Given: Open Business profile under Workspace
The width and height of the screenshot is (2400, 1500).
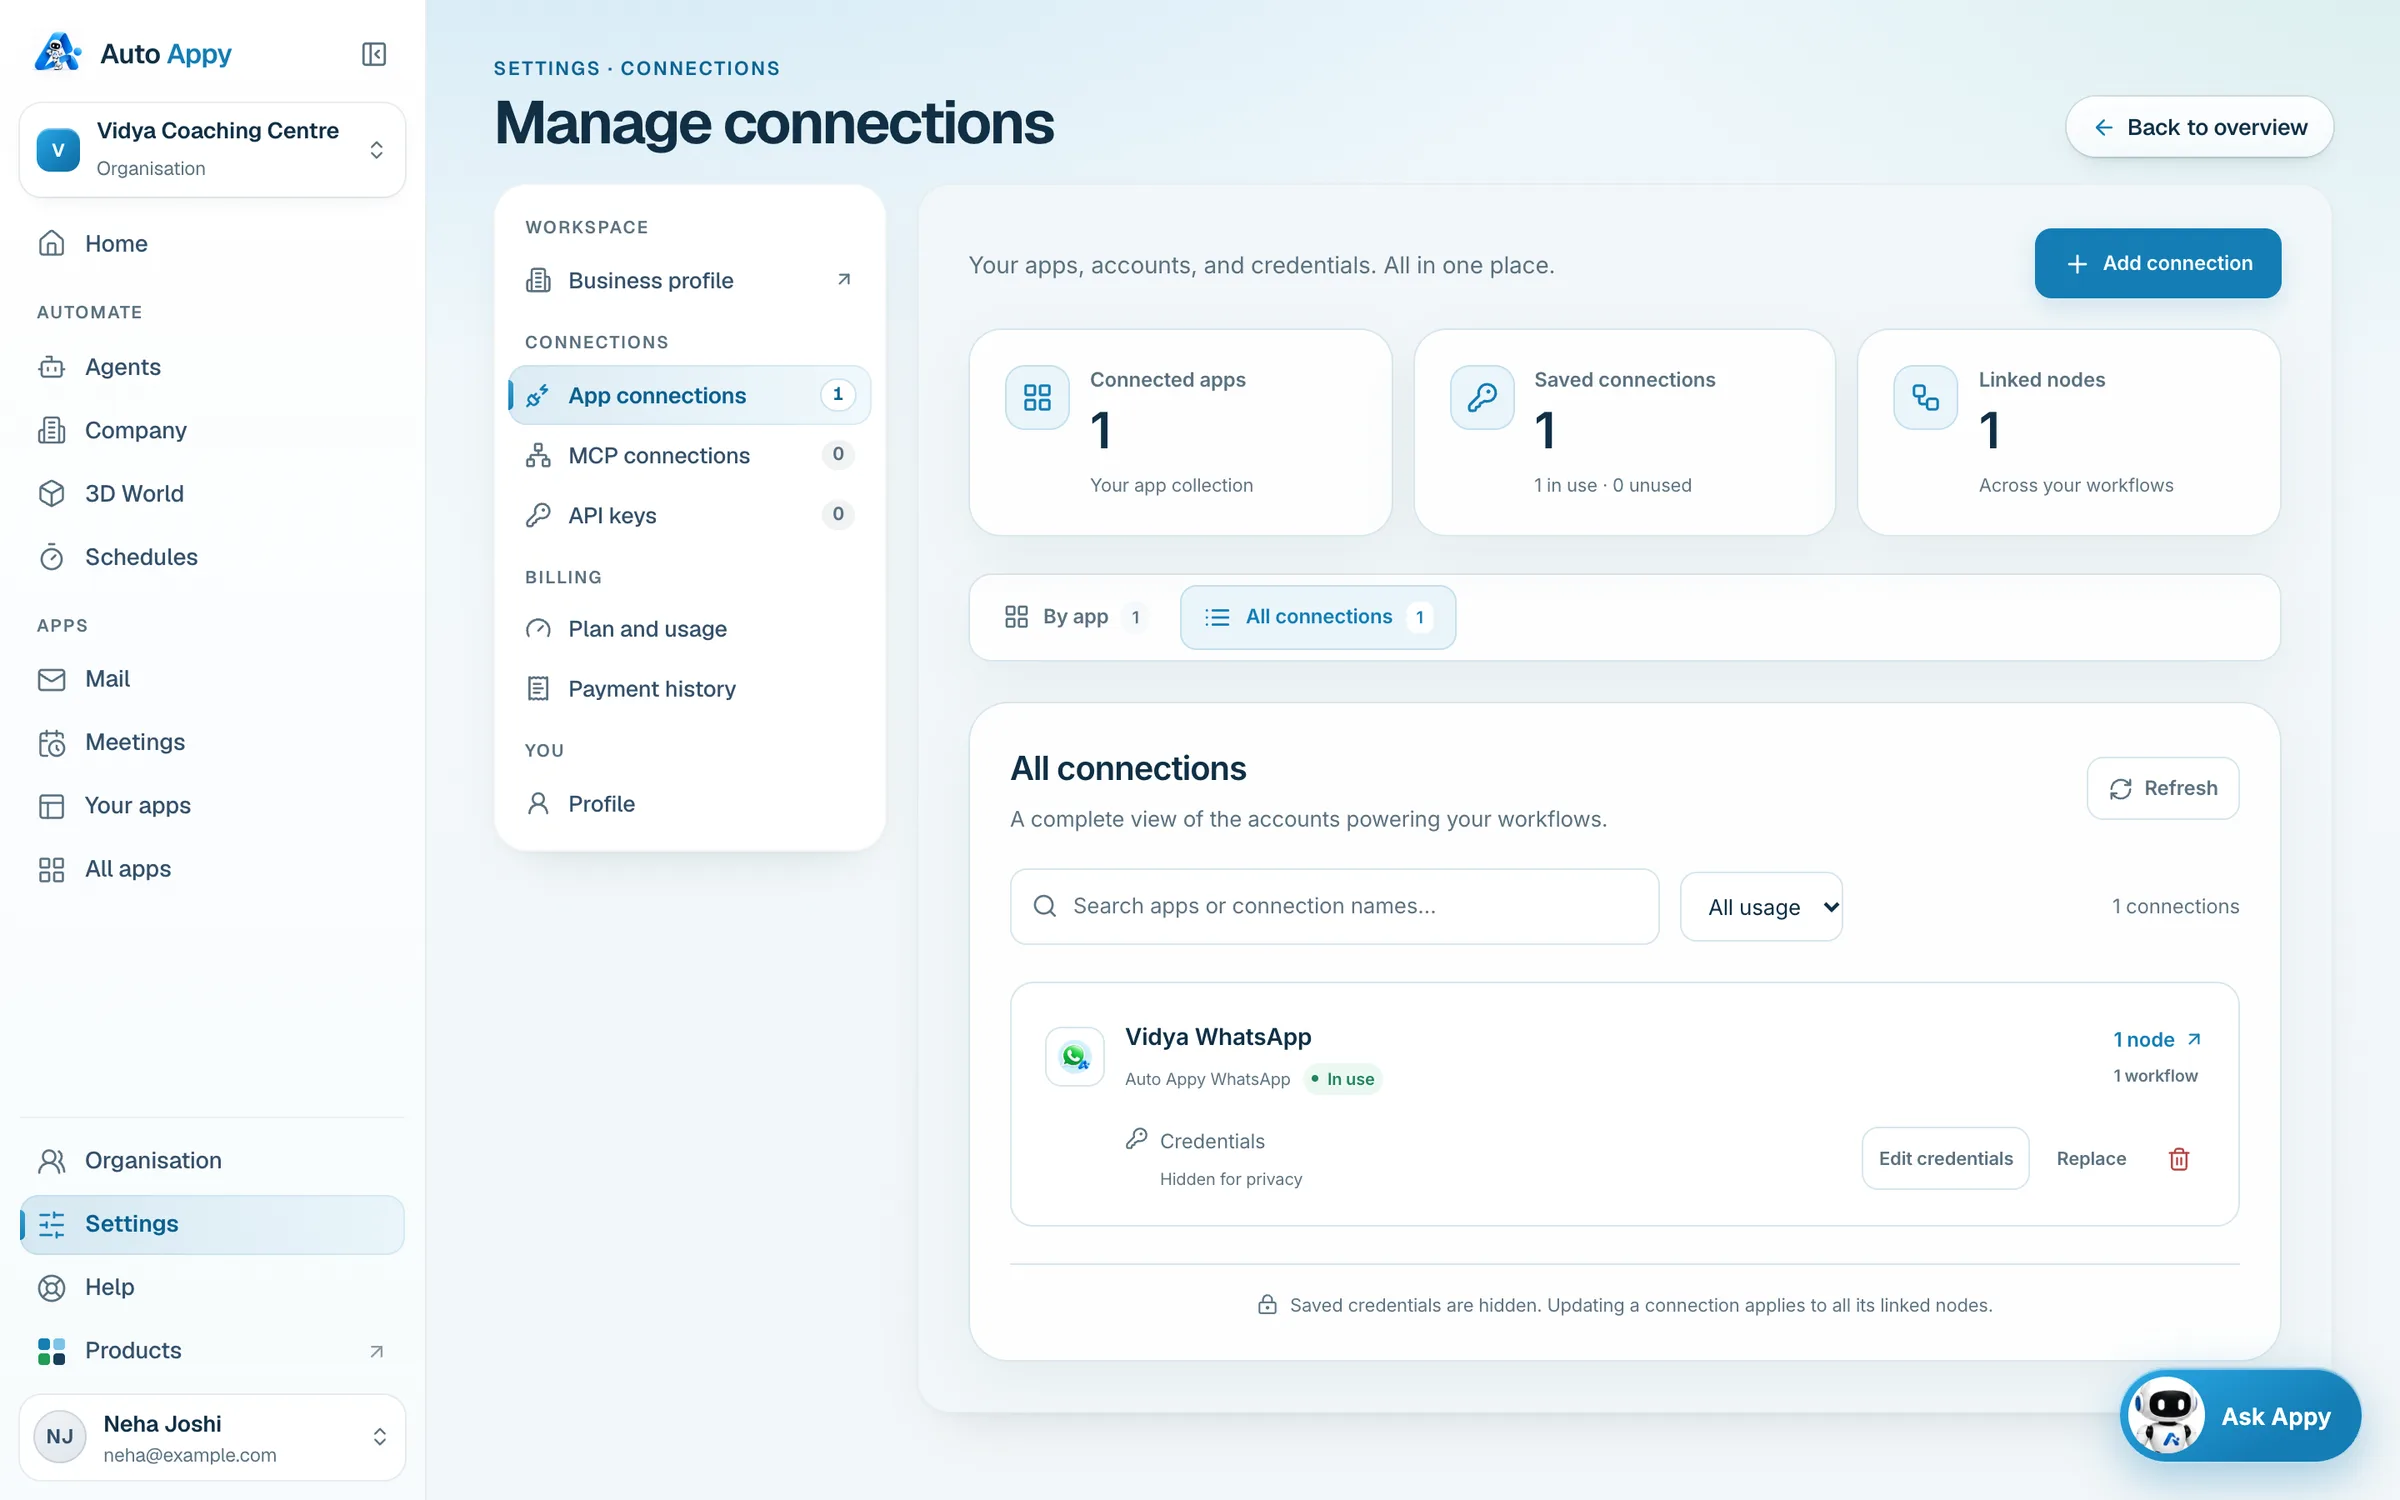Looking at the screenshot, I should (690, 281).
